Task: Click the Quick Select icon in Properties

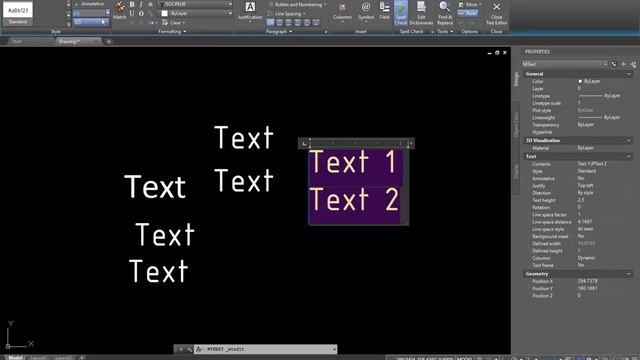Action: click(633, 64)
